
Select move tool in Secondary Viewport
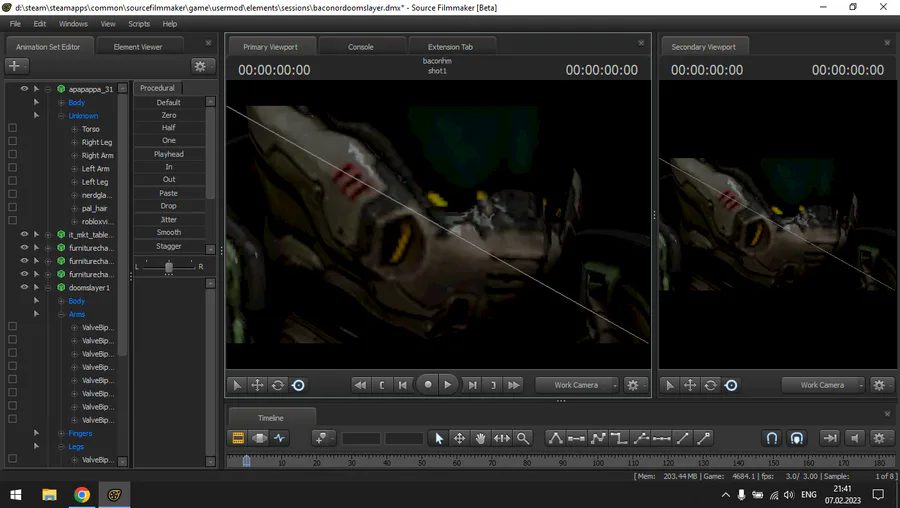[690, 385]
